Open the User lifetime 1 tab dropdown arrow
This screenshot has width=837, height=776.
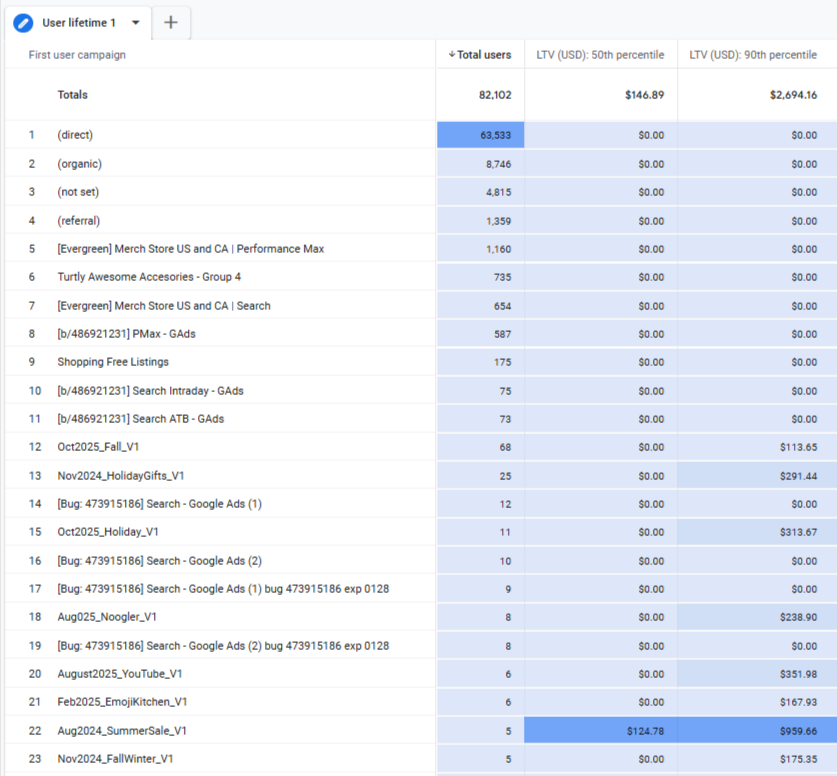tap(136, 22)
